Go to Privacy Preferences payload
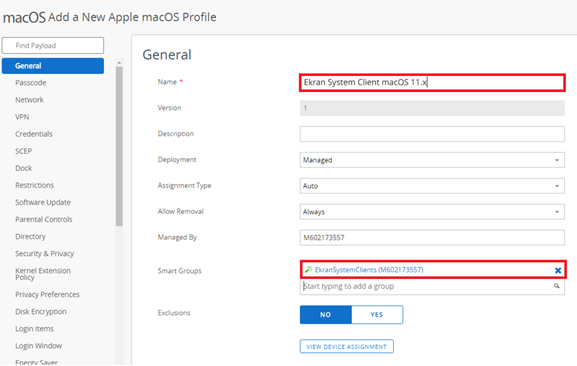Screen dimensions: 577x366 [47, 294]
